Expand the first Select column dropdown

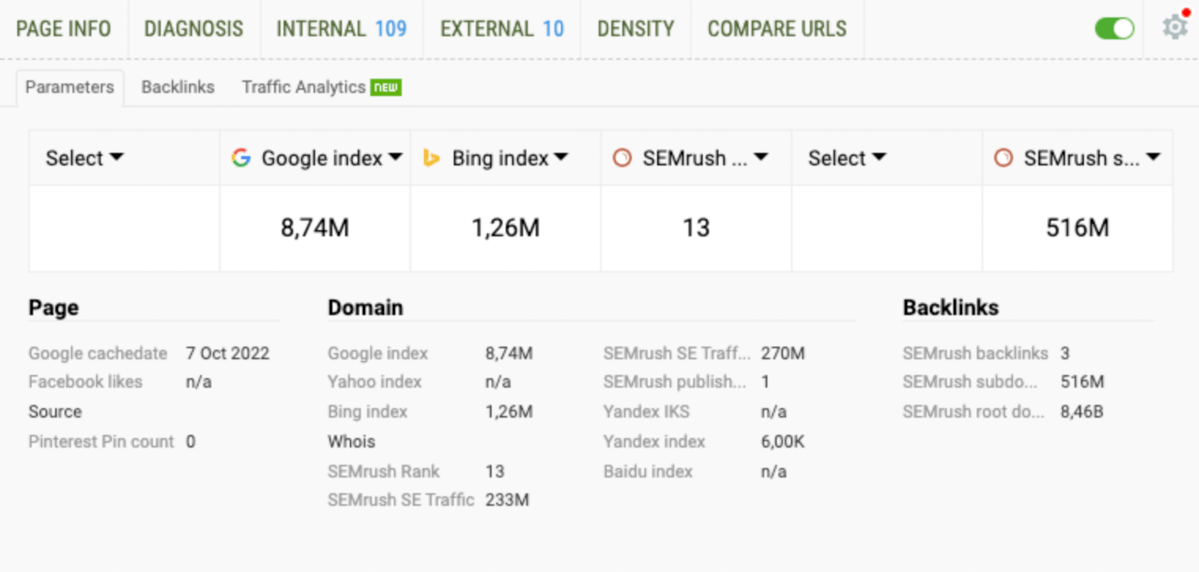click(84, 158)
